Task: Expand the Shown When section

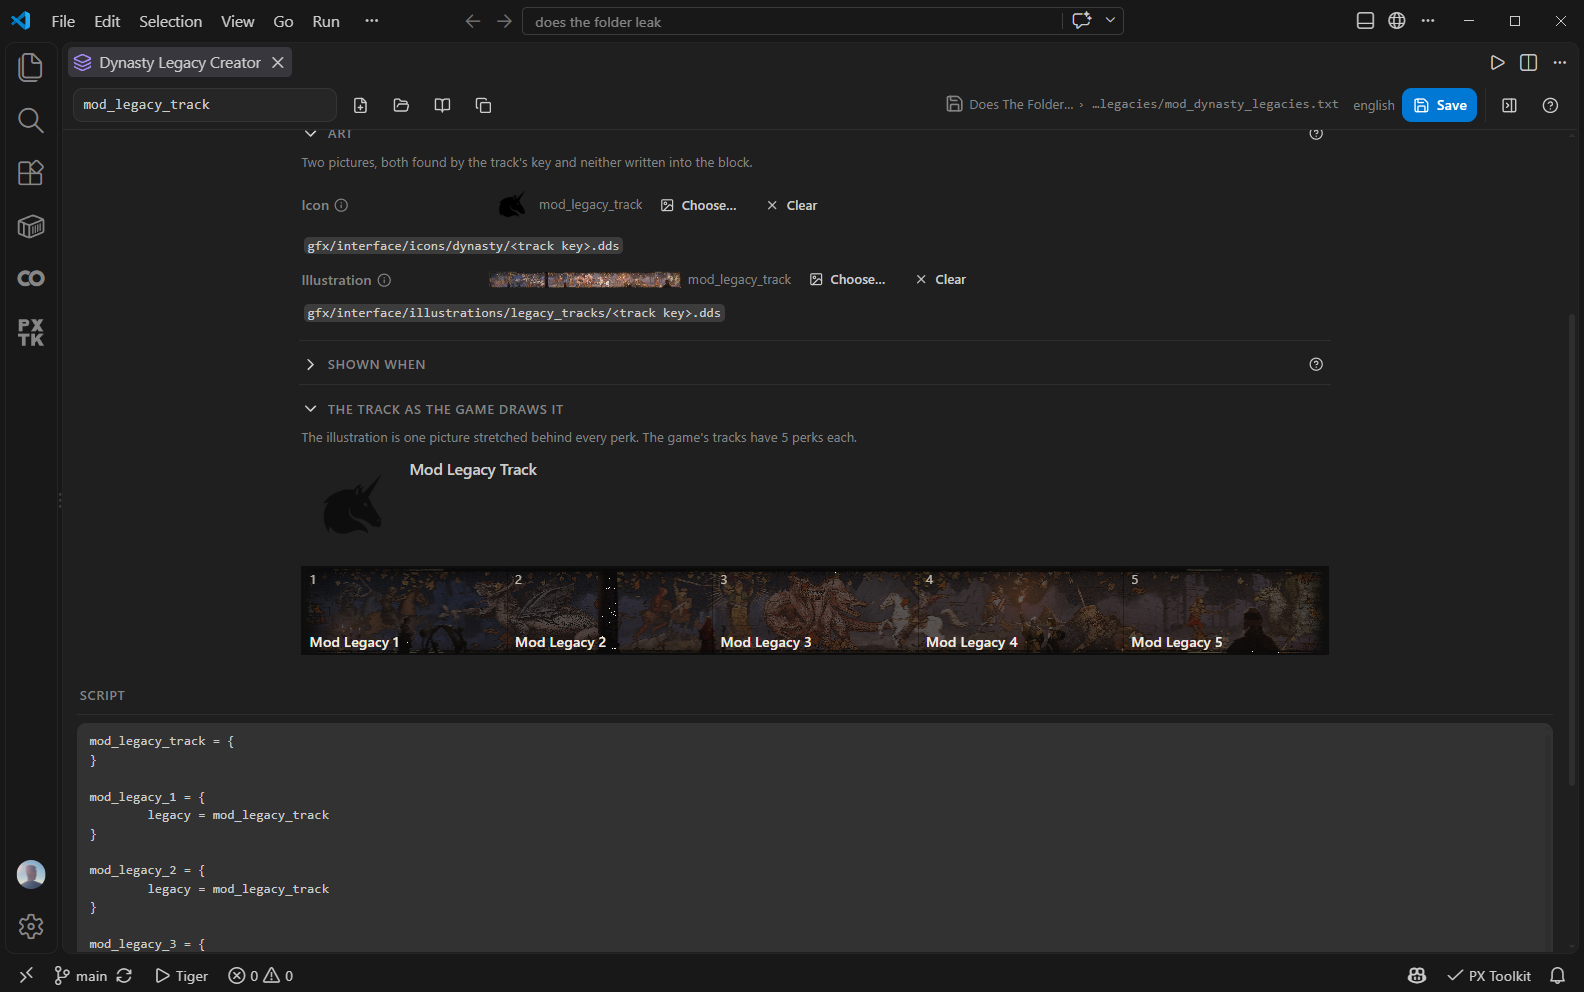Action: 310,364
